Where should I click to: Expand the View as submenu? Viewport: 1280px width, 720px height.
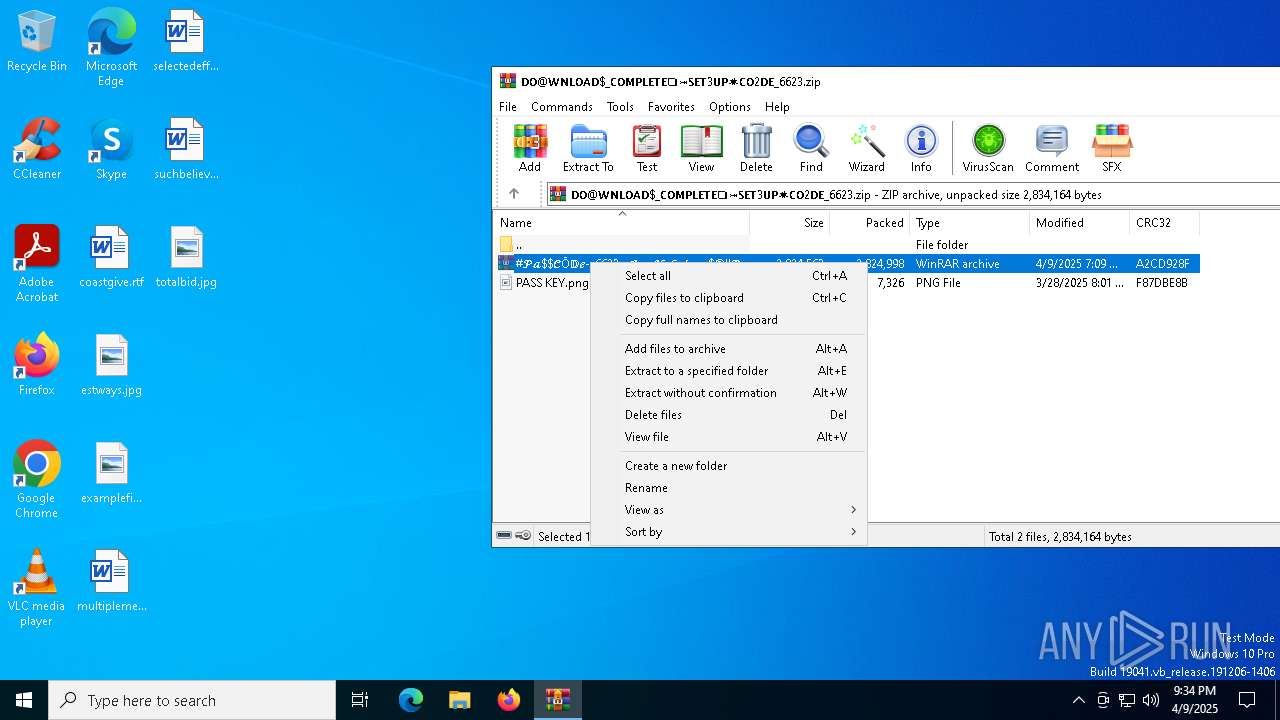pyautogui.click(x=729, y=510)
